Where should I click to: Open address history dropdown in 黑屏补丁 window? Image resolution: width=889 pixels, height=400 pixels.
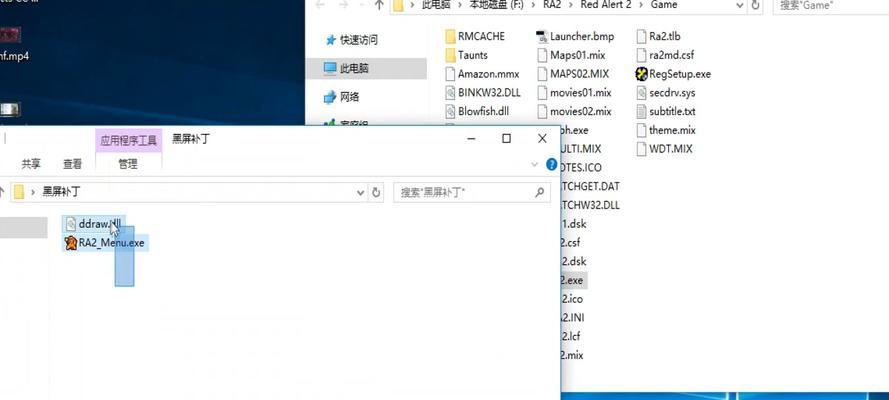coord(361,193)
